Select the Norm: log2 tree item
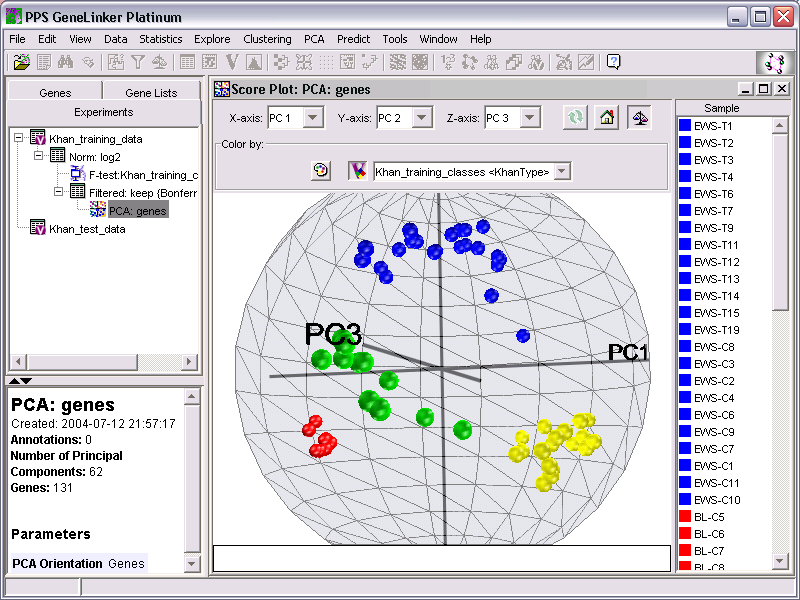The image size is (800, 600). click(x=94, y=157)
